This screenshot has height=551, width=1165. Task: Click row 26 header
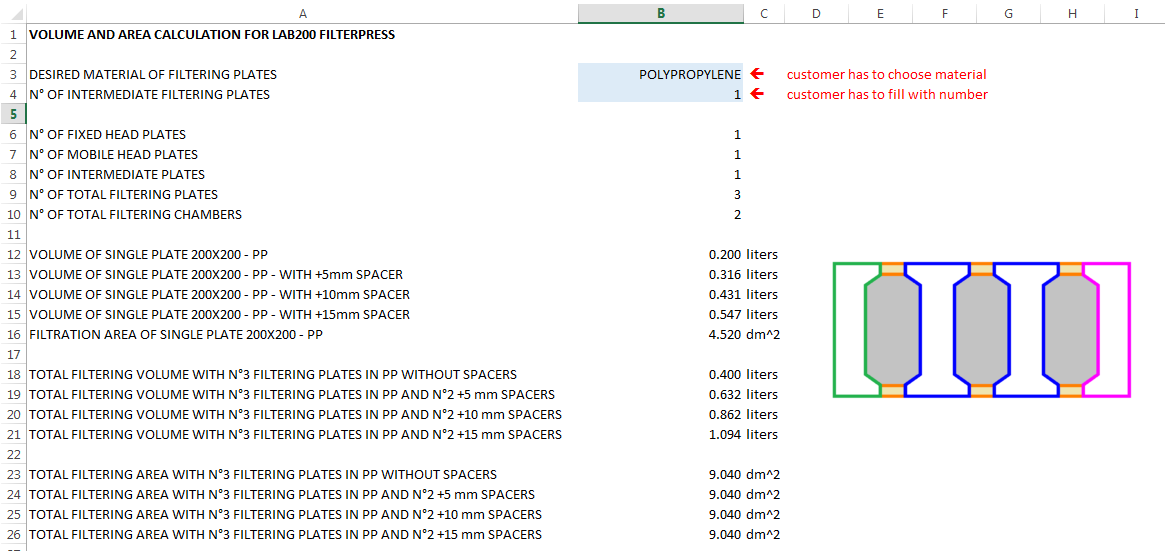click(13, 534)
